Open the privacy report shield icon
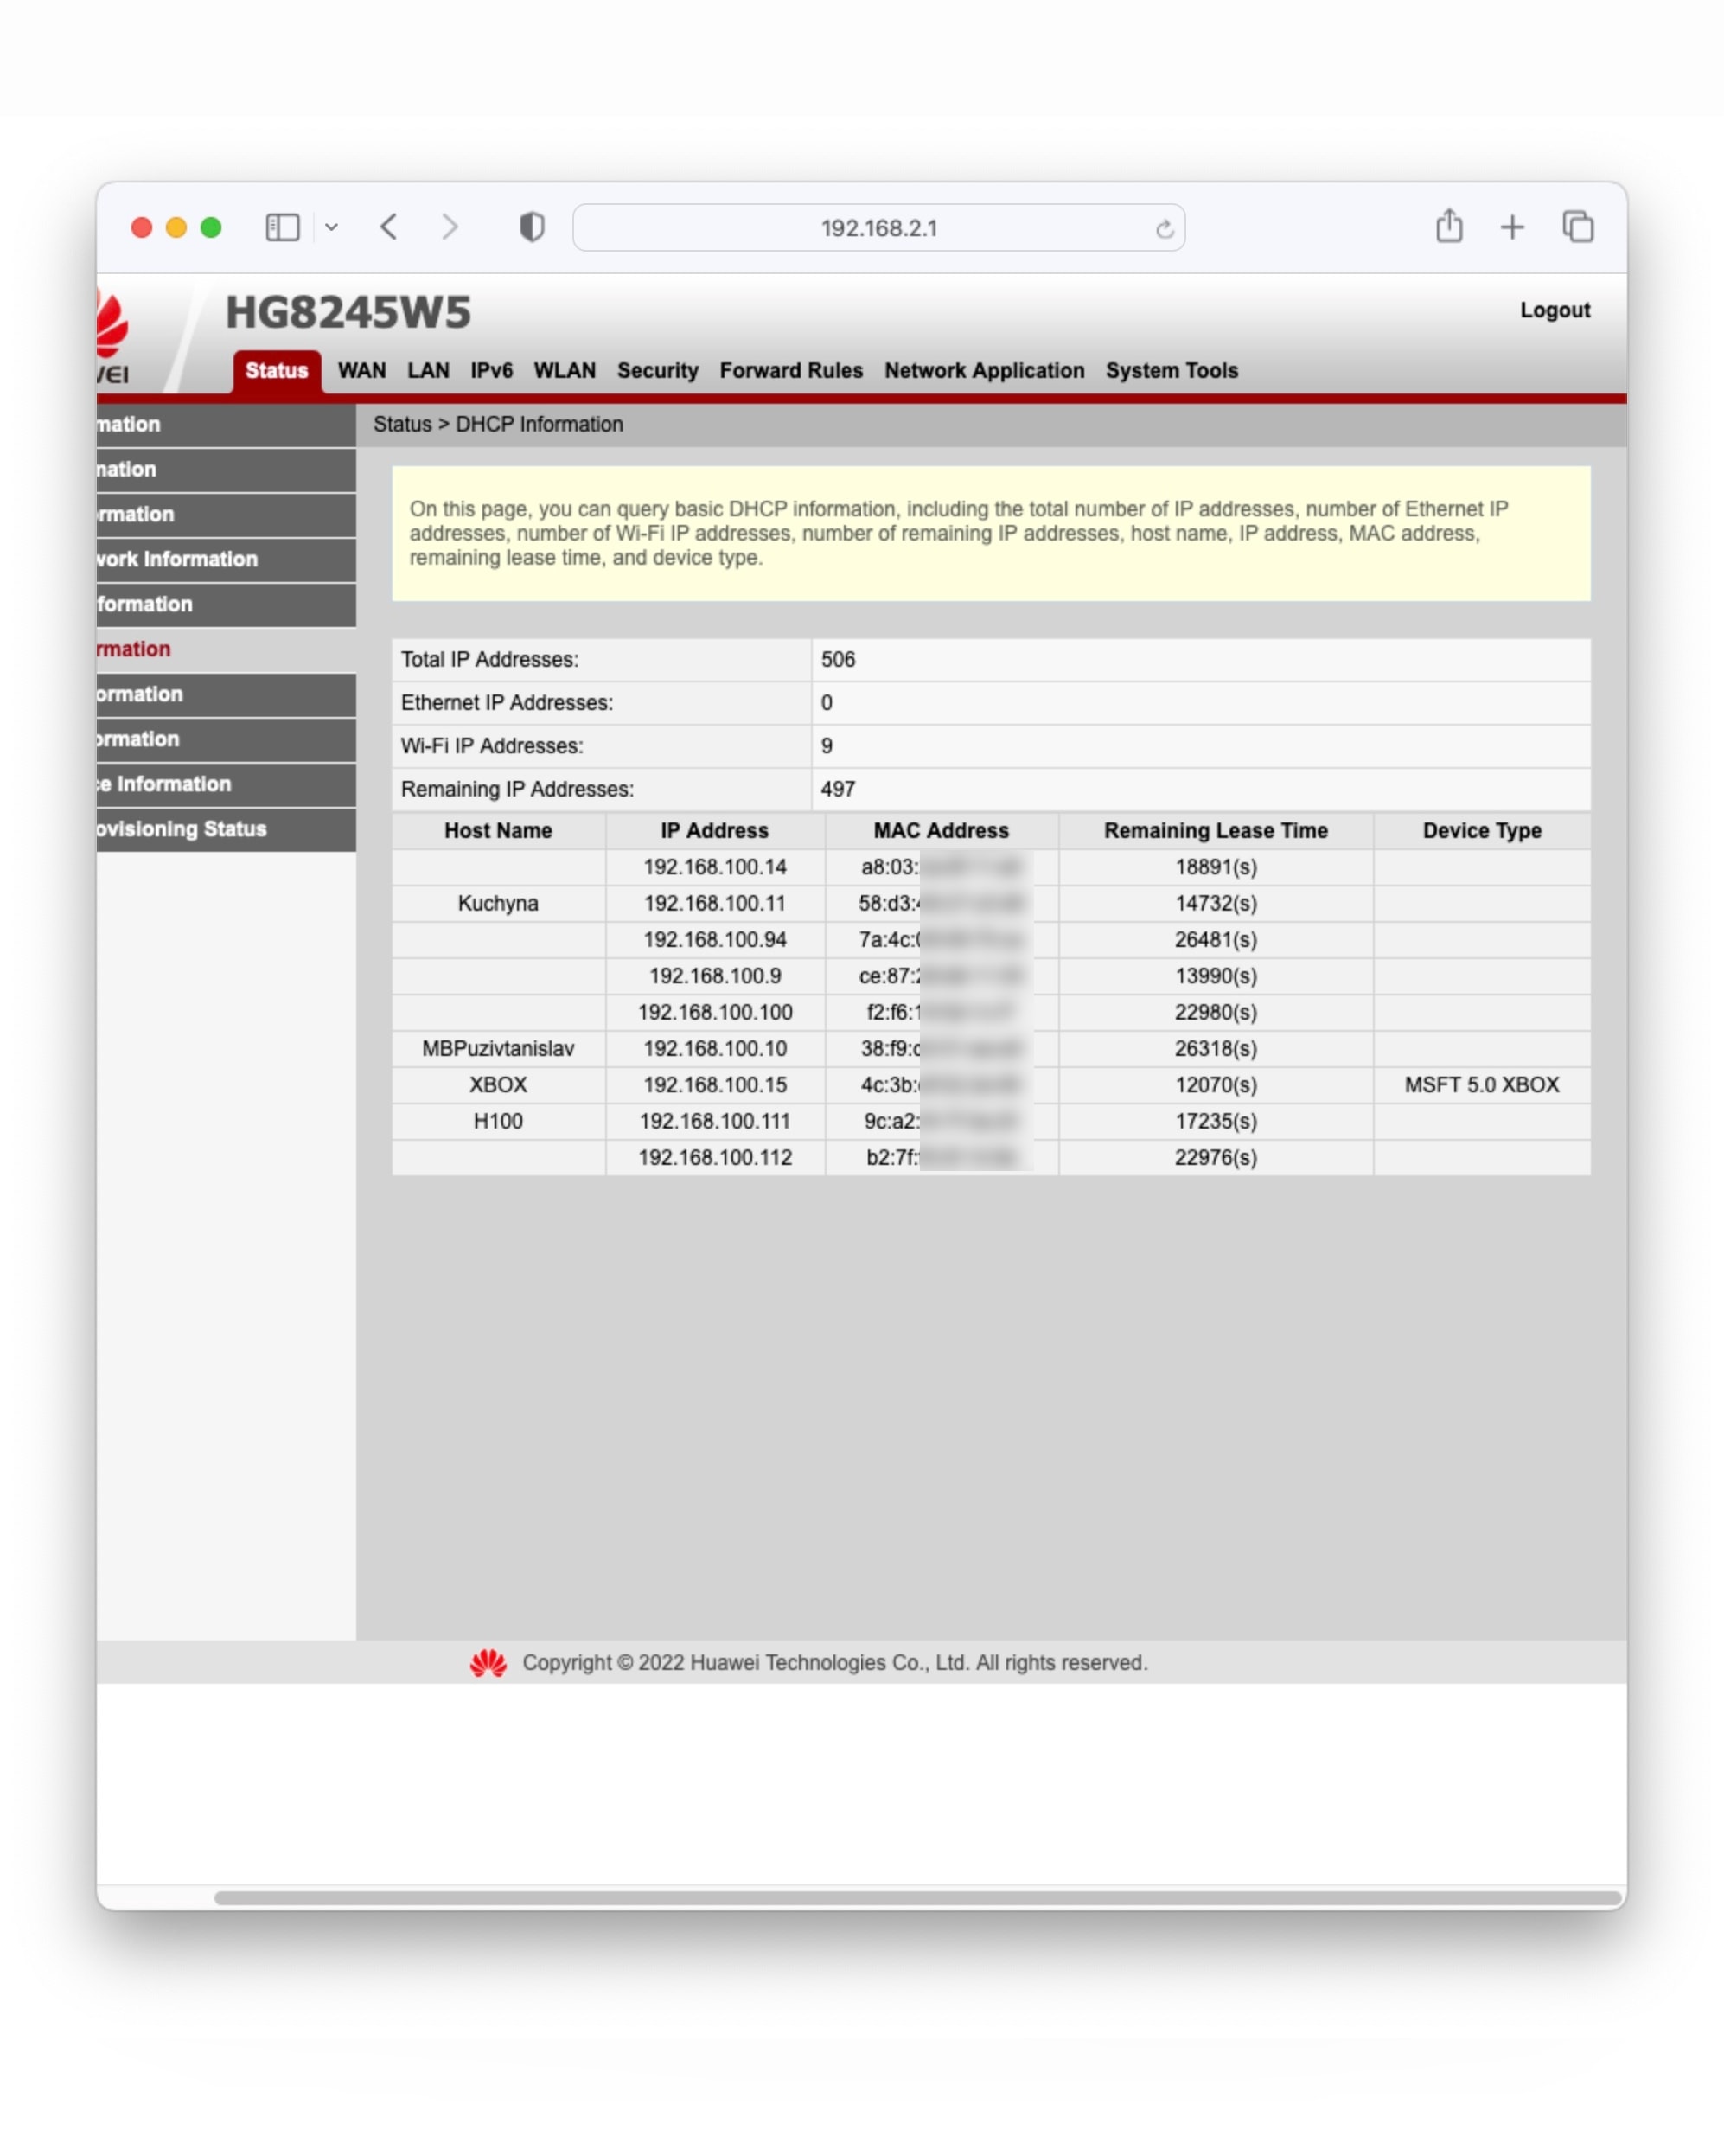This screenshot has height=2156, width=1724. point(532,227)
